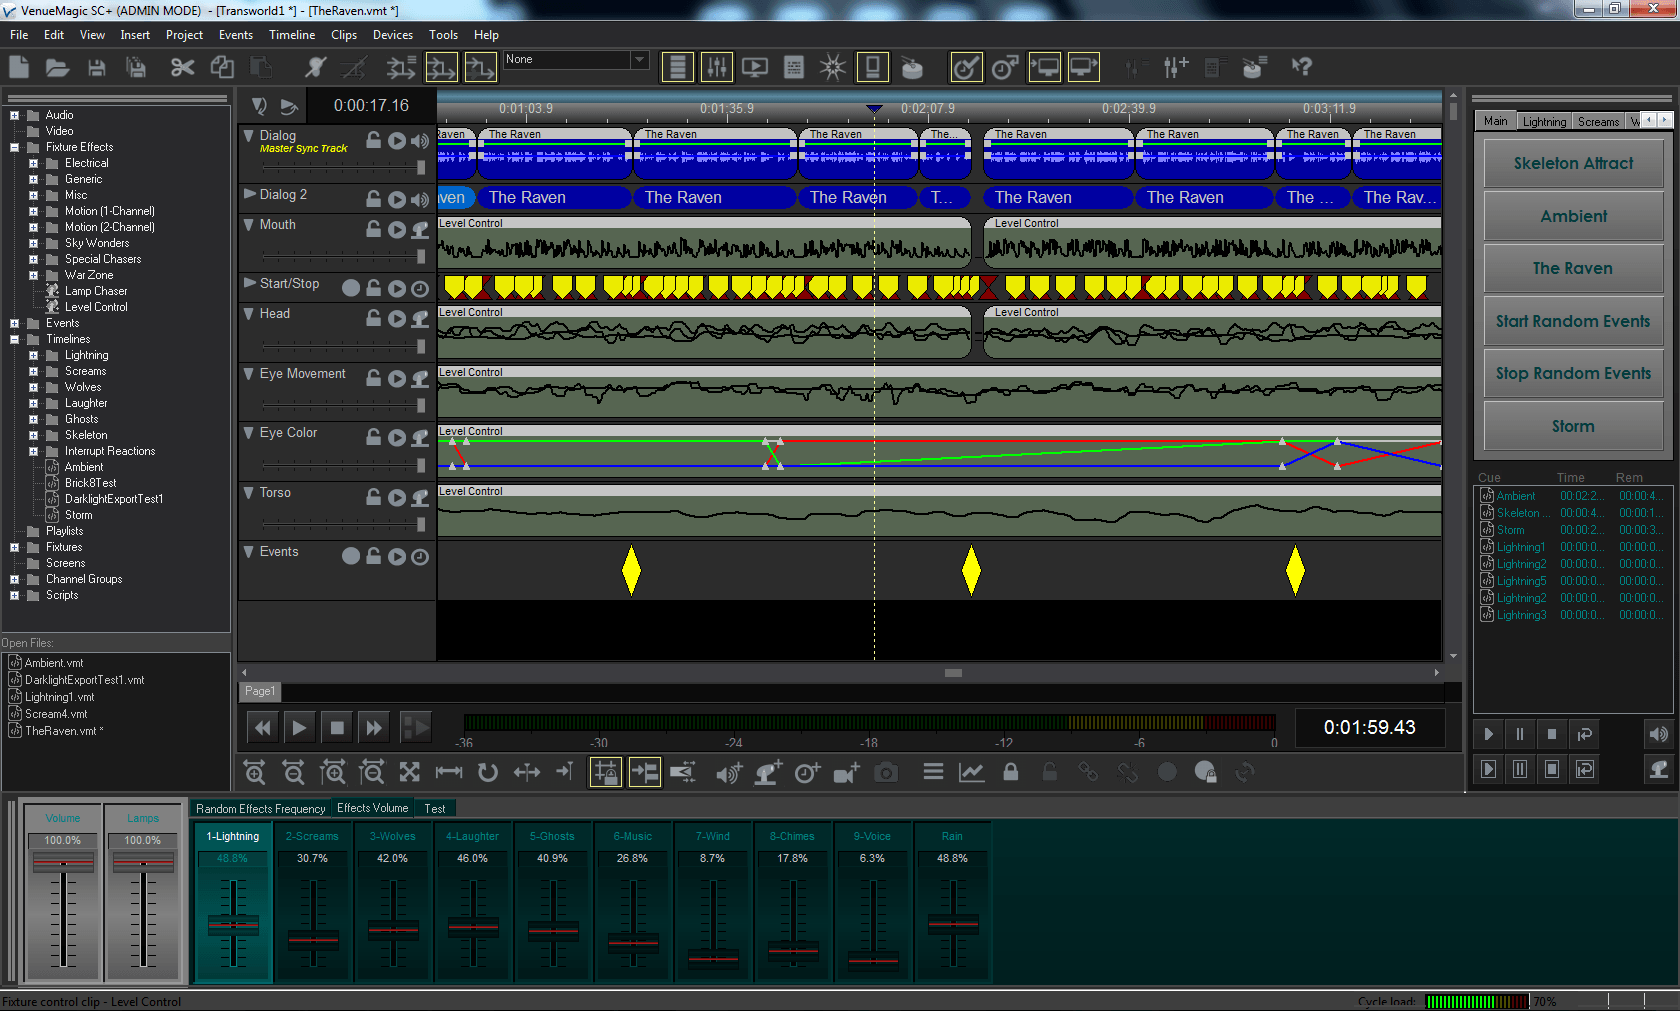Collapse the Mouth track

tap(250, 225)
